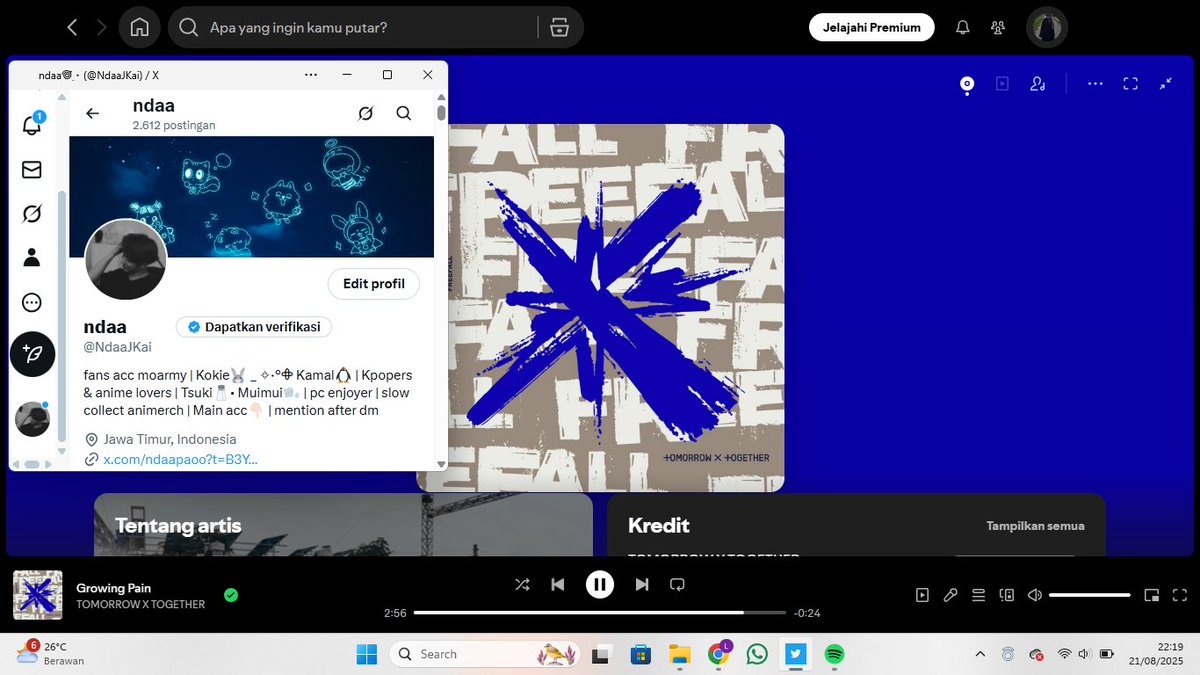Compose a new post in X
Image resolution: width=1200 pixels, height=675 pixels.
pyautogui.click(x=32, y=354)
